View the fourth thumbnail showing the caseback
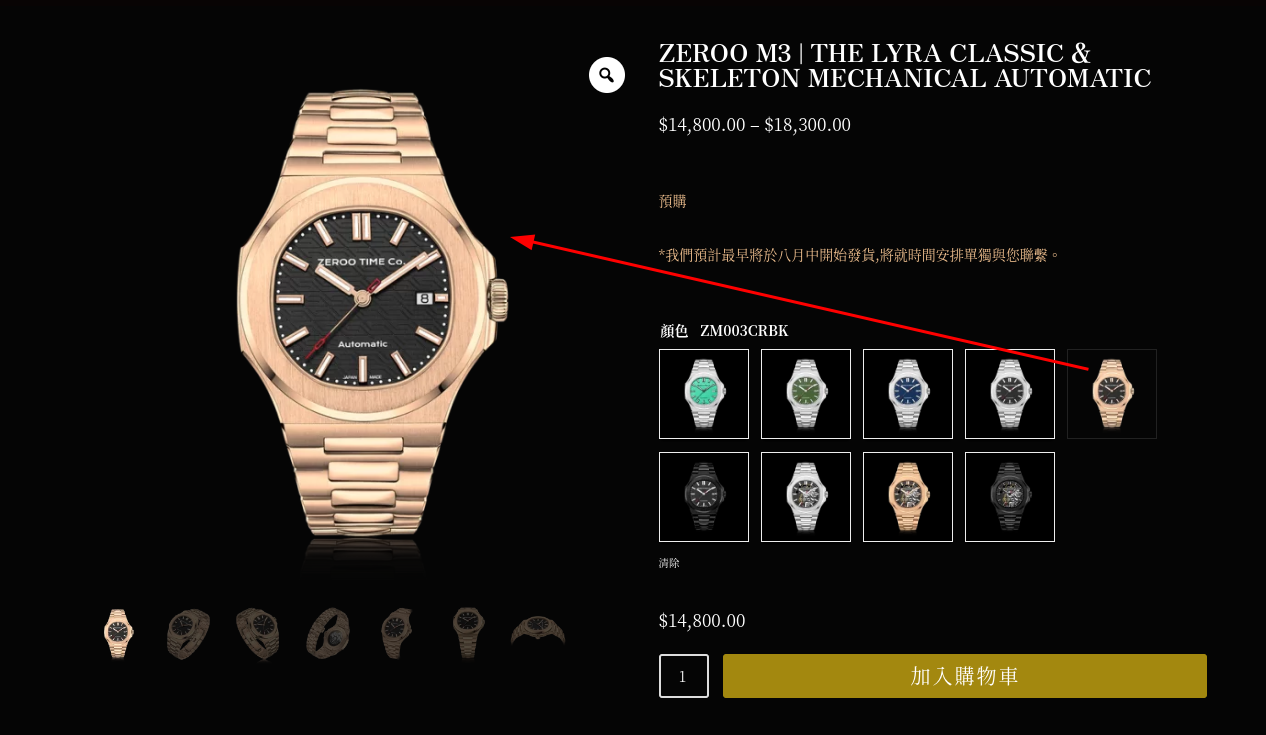This screenshot has height=735, width=1266. point(328,634)
